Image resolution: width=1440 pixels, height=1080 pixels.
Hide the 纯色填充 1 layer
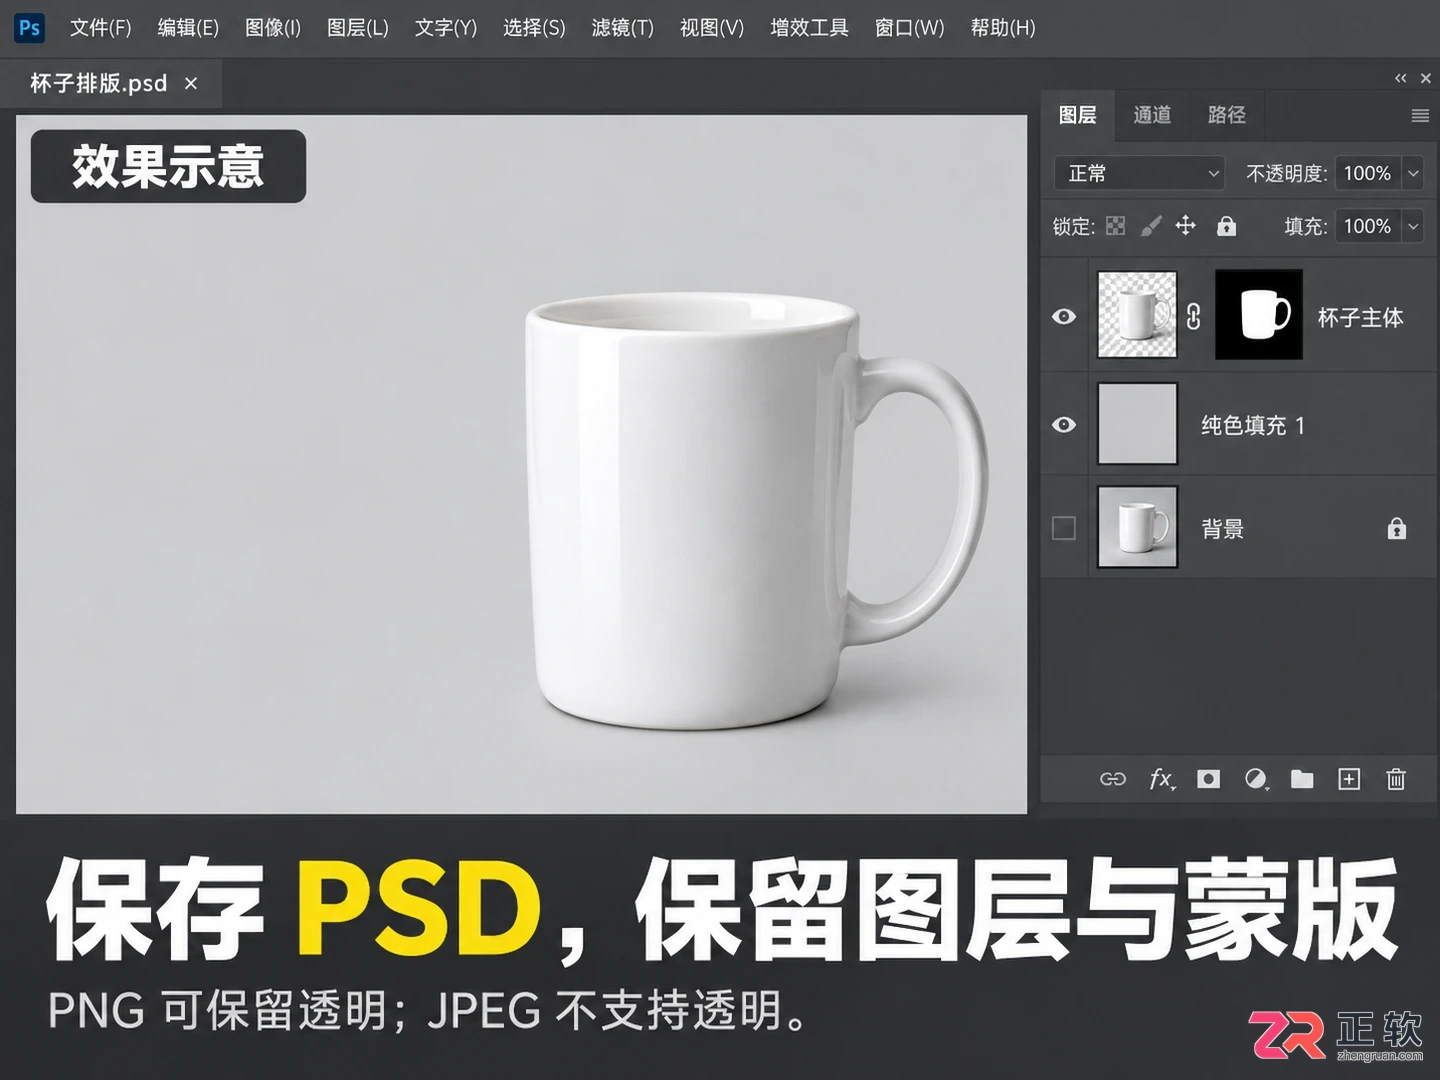[x=1064, y=425]
